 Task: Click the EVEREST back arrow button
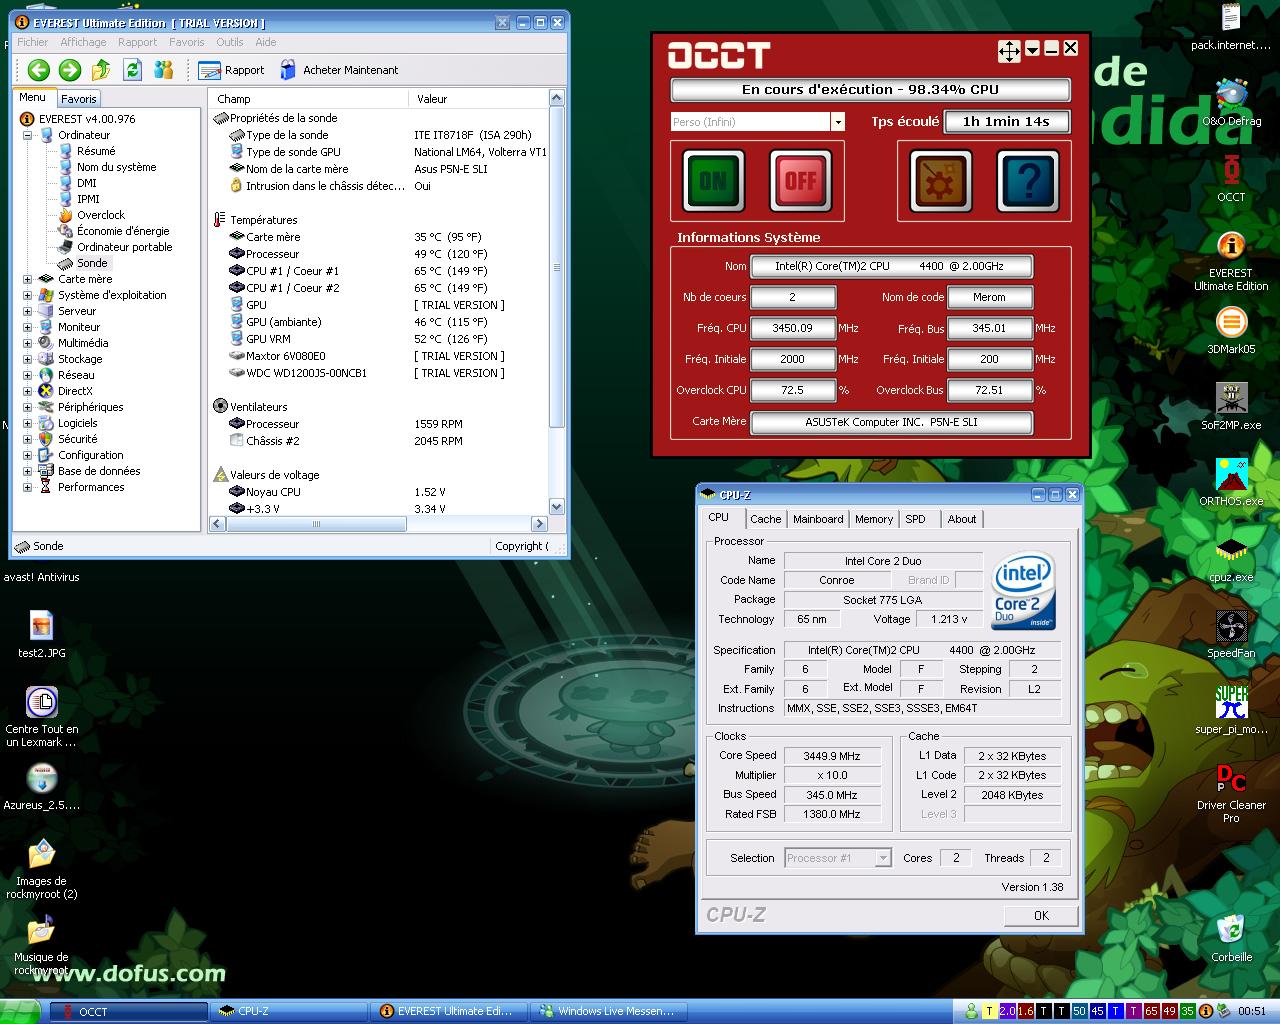38,70
